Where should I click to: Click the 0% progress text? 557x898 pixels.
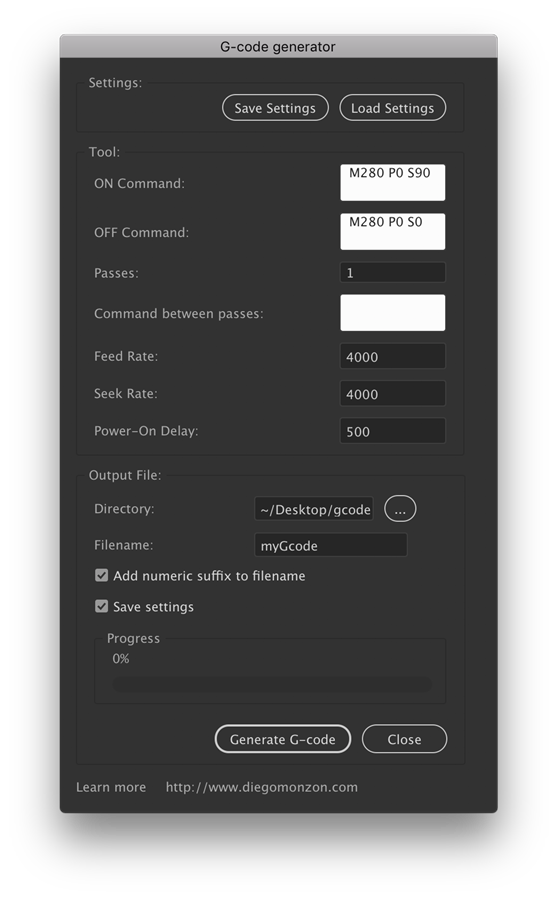[x=121, y=659]
